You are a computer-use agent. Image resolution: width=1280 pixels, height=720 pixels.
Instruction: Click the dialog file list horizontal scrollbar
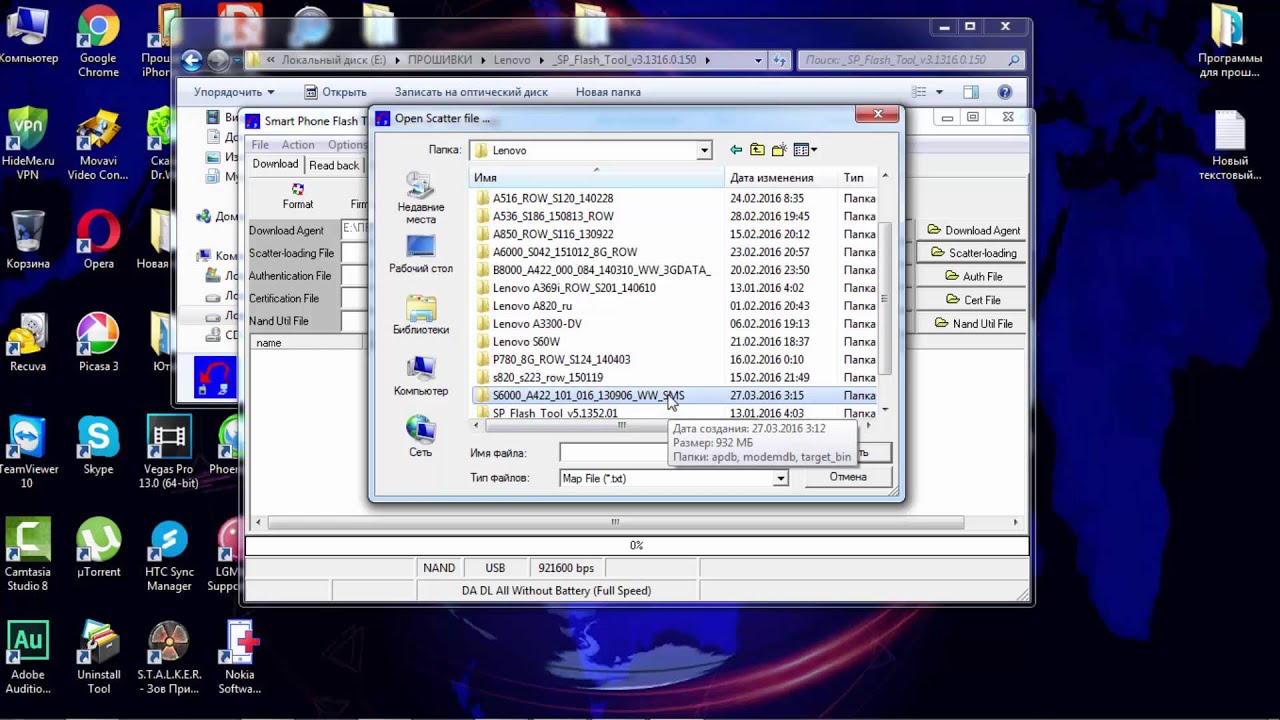coord(621,425)
